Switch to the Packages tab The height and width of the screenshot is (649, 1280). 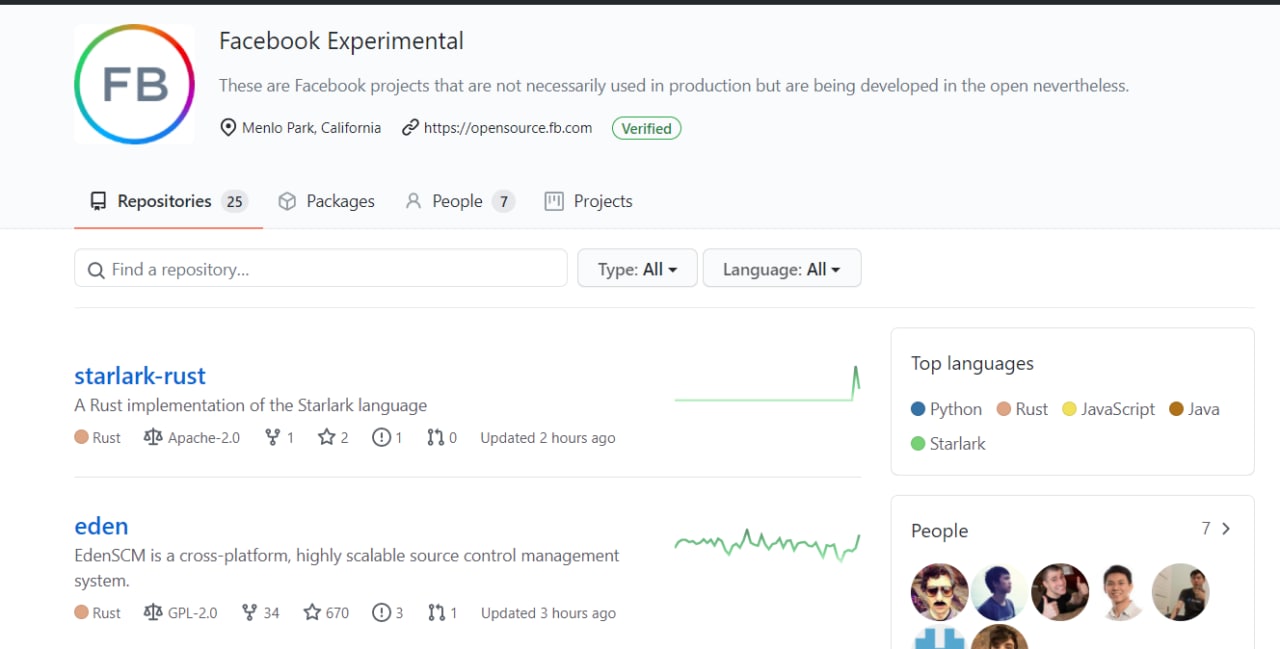(x=326, y=201)
